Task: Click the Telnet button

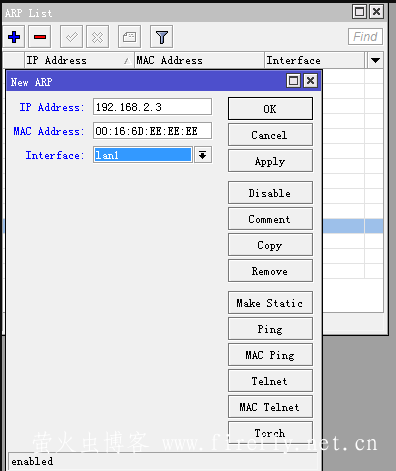Action: click(270, 381)
